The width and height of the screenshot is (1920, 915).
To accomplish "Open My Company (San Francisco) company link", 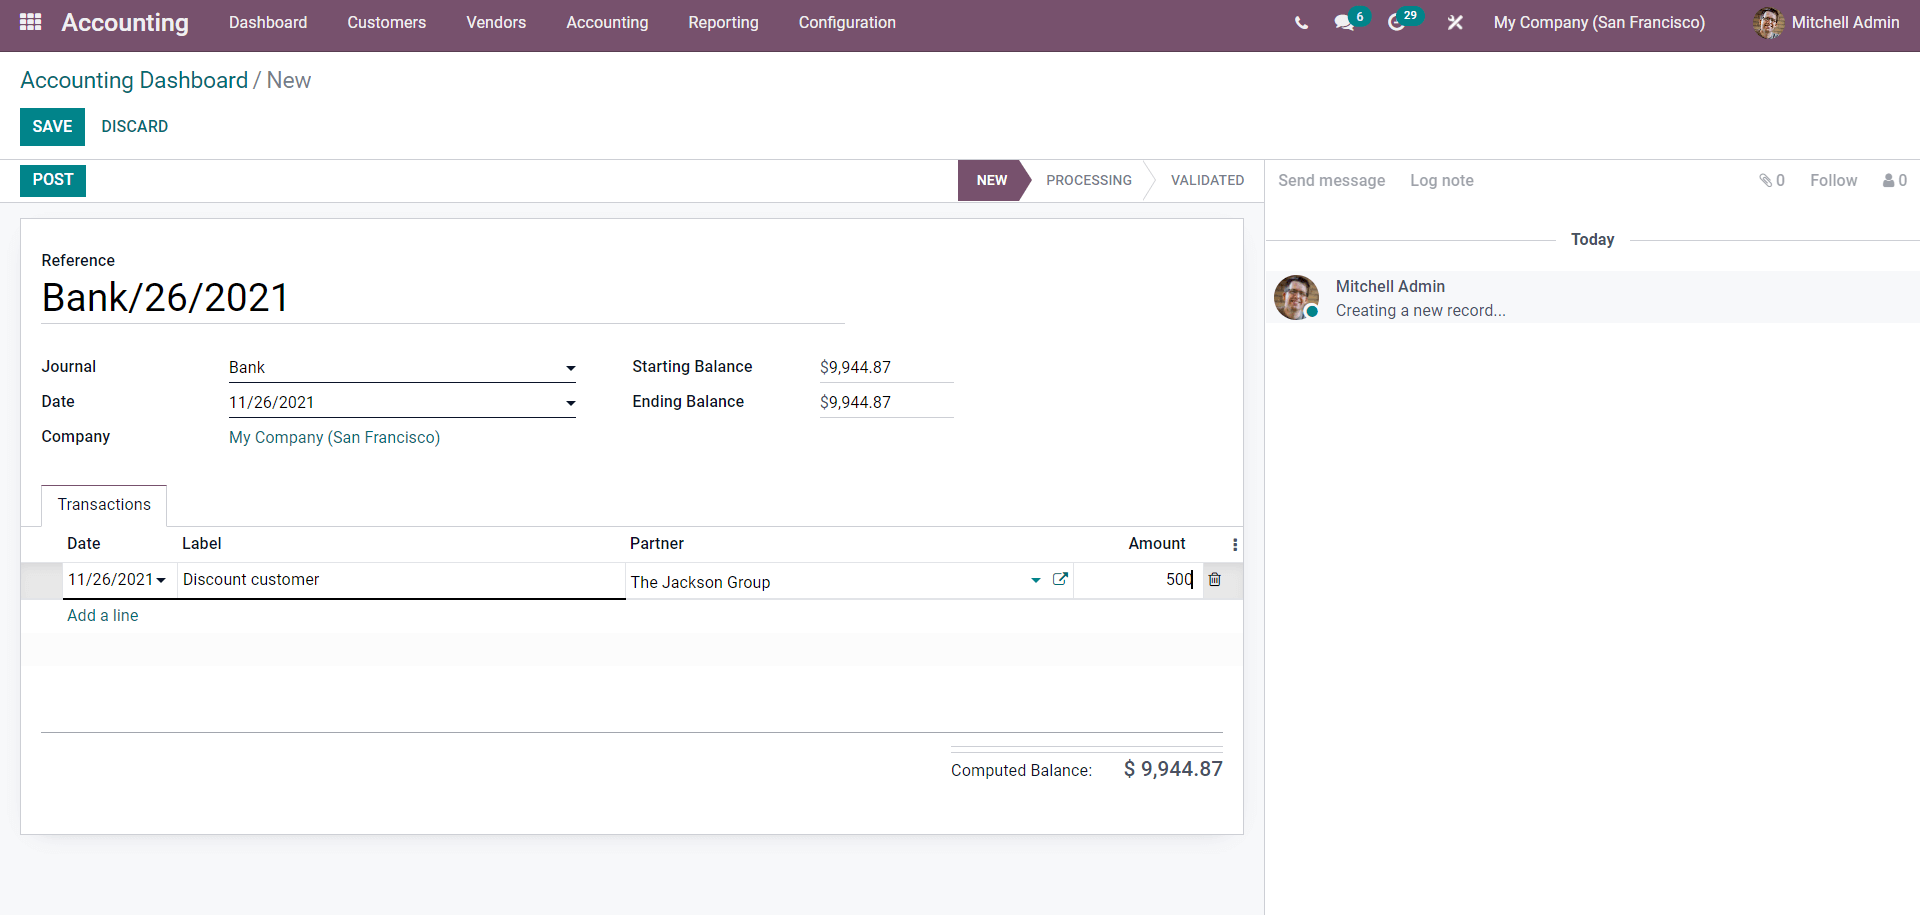I will (334, 437).
